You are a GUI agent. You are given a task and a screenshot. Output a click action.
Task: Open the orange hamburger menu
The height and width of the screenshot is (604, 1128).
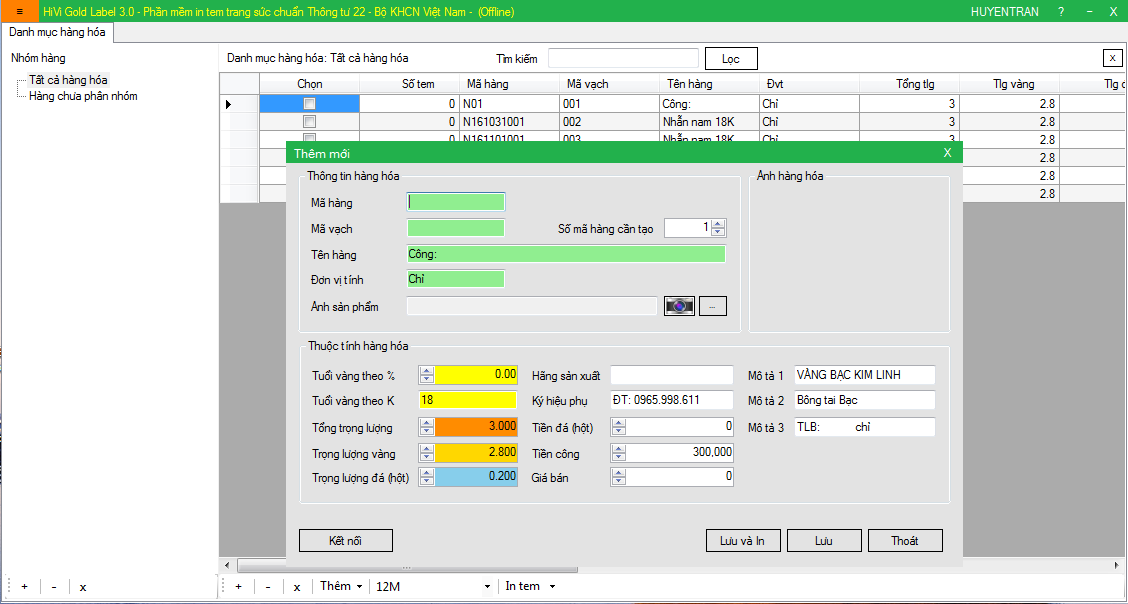pyautogui.click(x=19, y=11)
